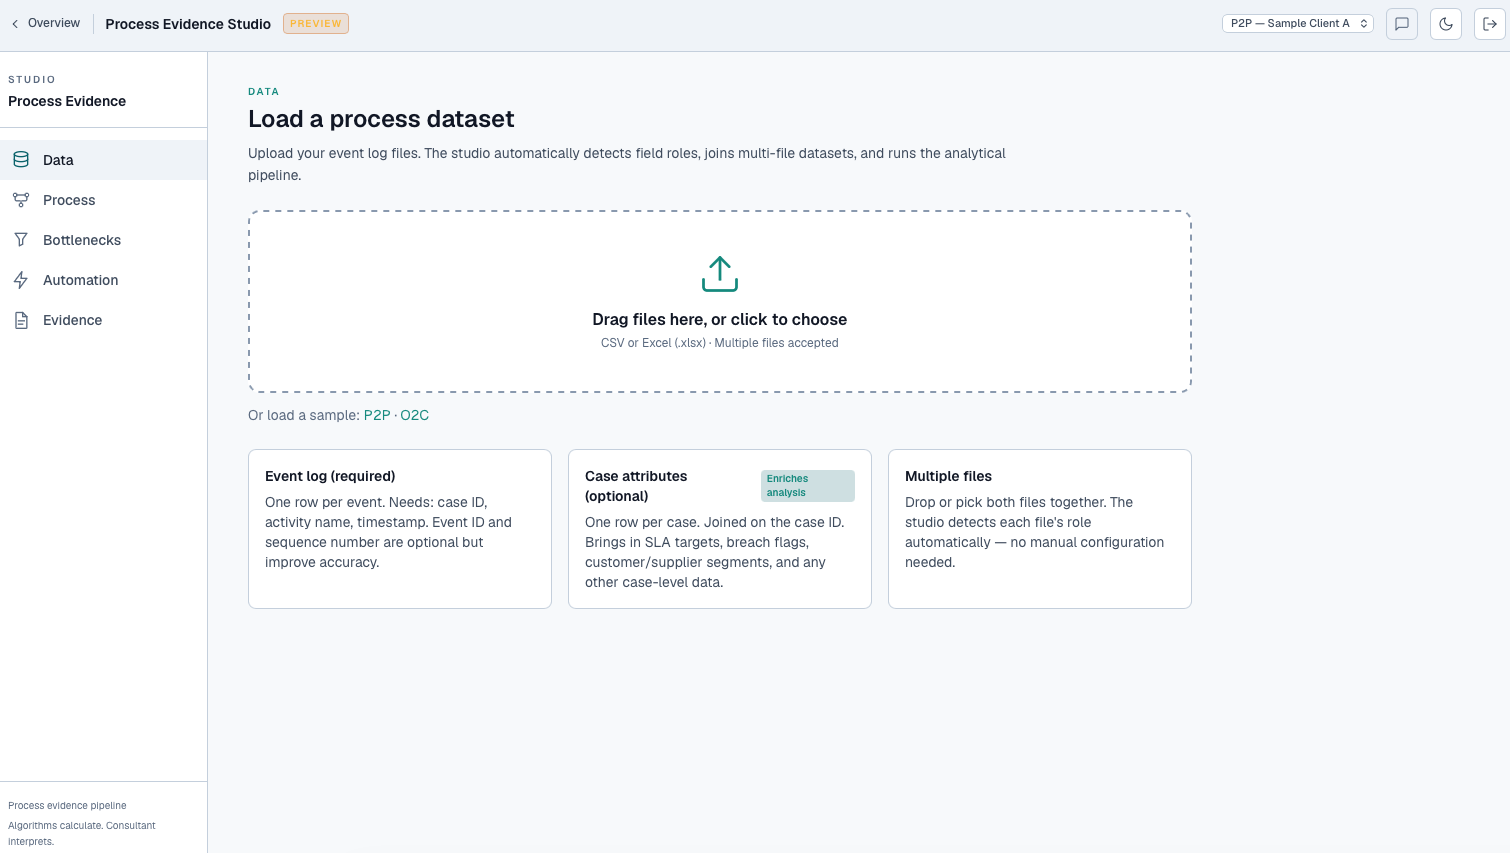Click the PREVIEW badge
This screenshot has height=853, width=1510.
[x=316, y=23]
